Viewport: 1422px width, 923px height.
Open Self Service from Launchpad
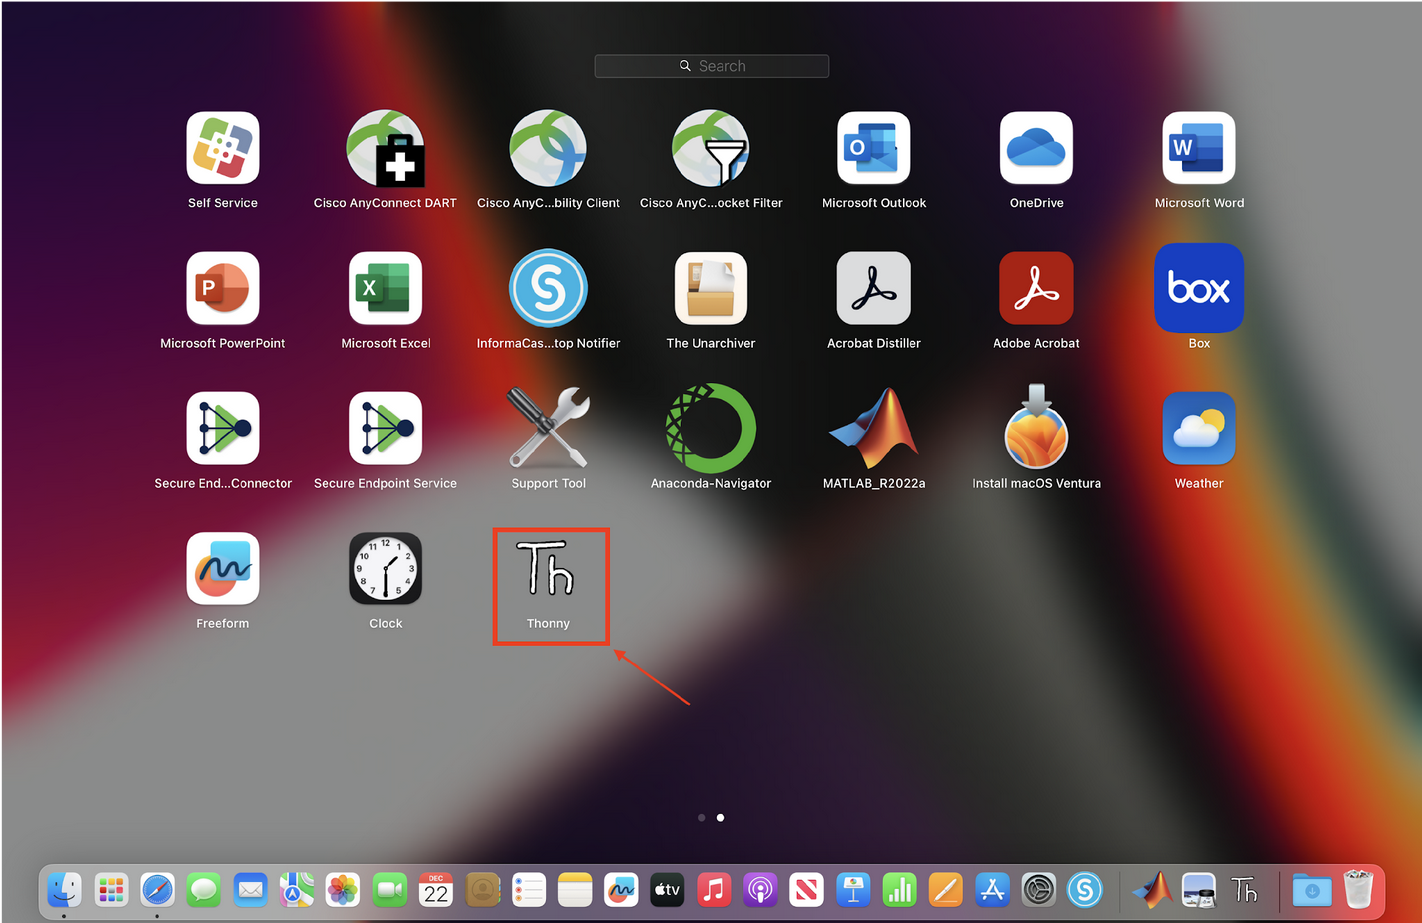(x=223, y=148)
